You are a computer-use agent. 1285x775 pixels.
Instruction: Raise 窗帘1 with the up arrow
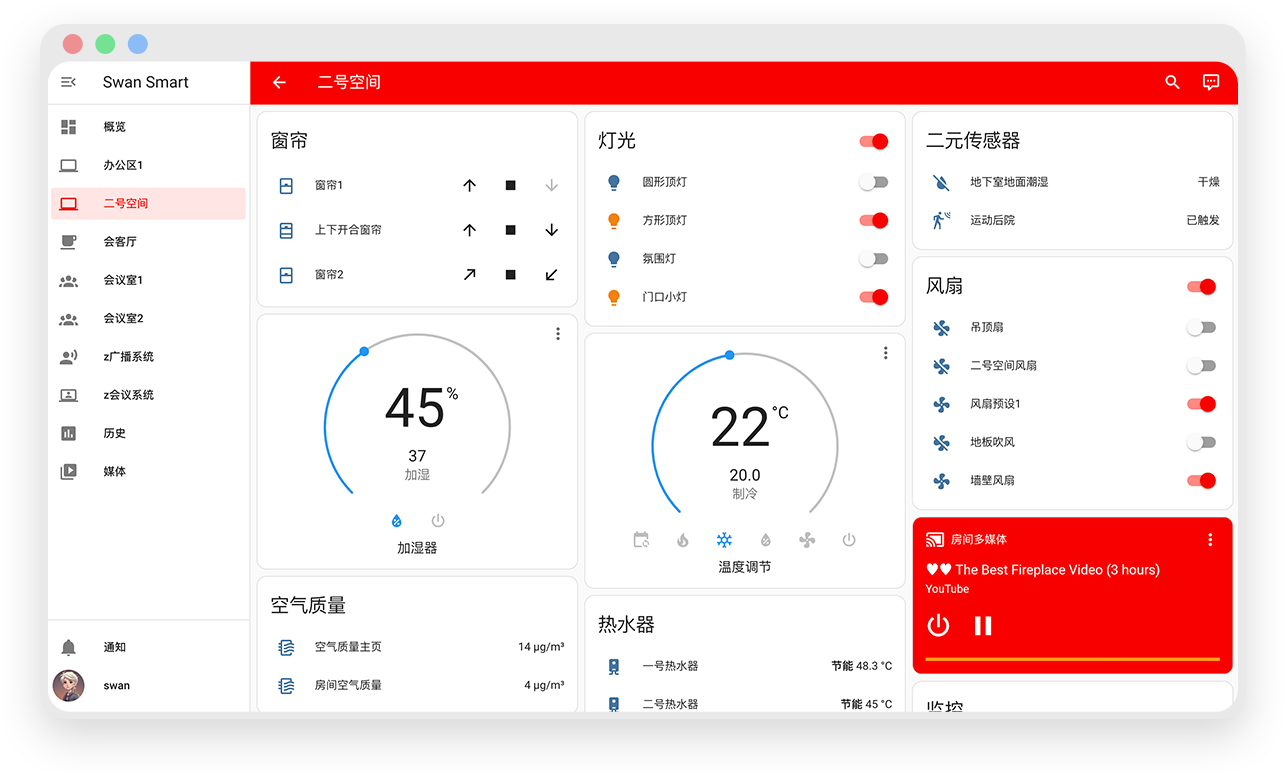[x=469, y=186]
